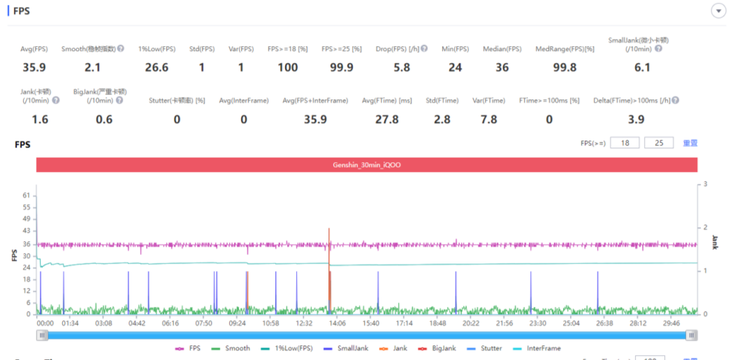
Task: Click the Avg(FPS+InterFrame) value 35.9
Action: pos(315,120)
